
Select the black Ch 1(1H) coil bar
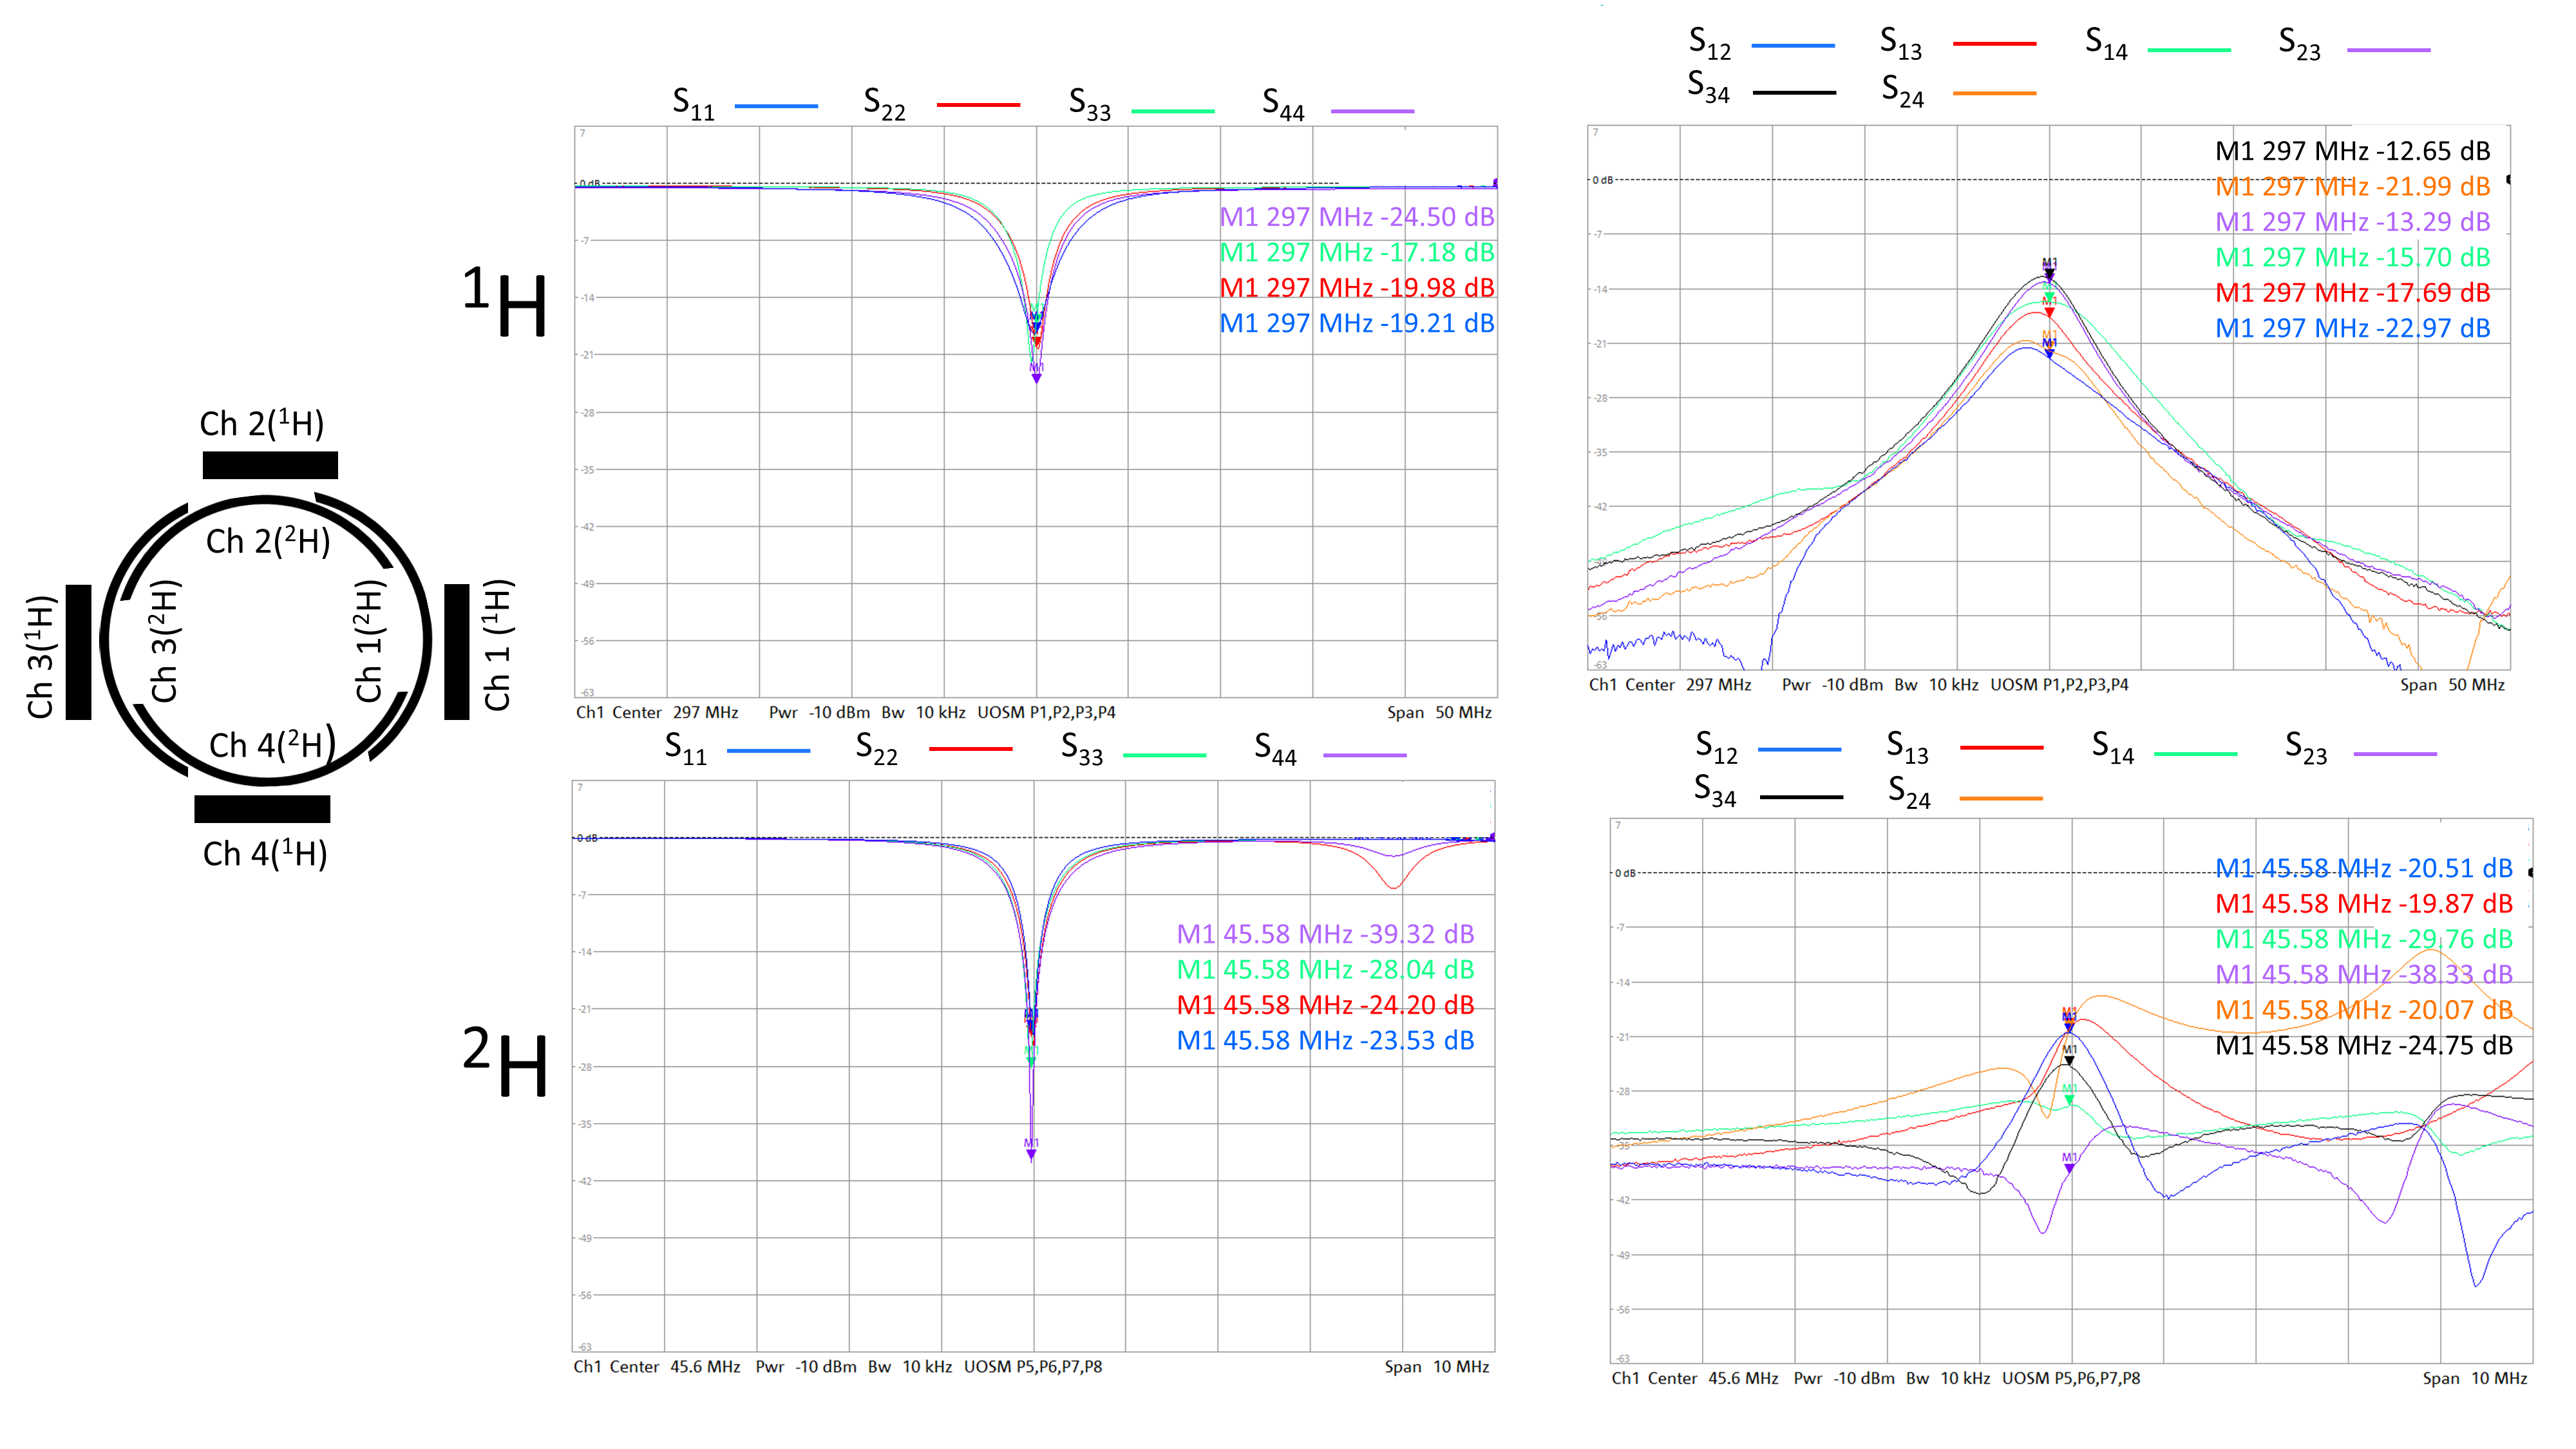coord(457,652)
